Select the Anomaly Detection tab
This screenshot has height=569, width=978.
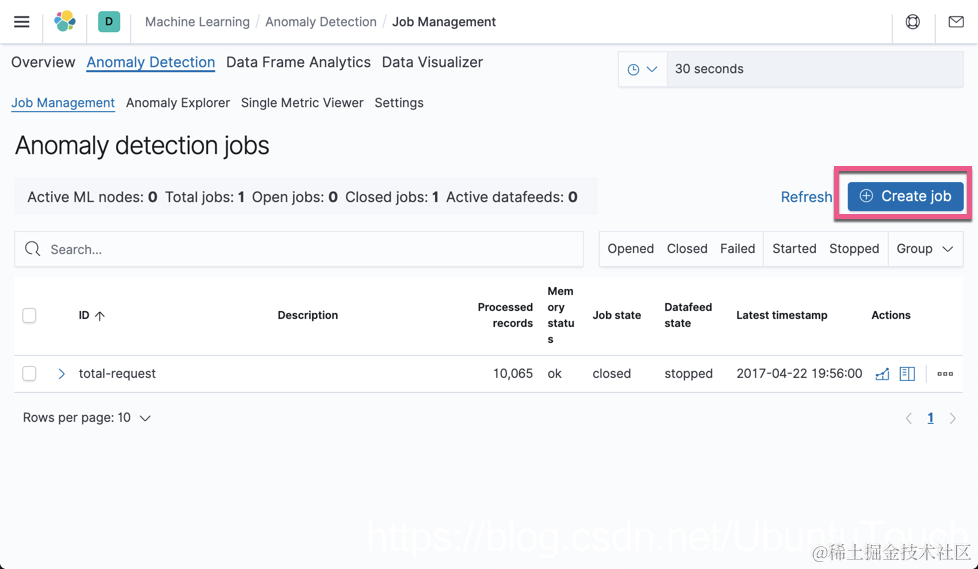(151, 62)
